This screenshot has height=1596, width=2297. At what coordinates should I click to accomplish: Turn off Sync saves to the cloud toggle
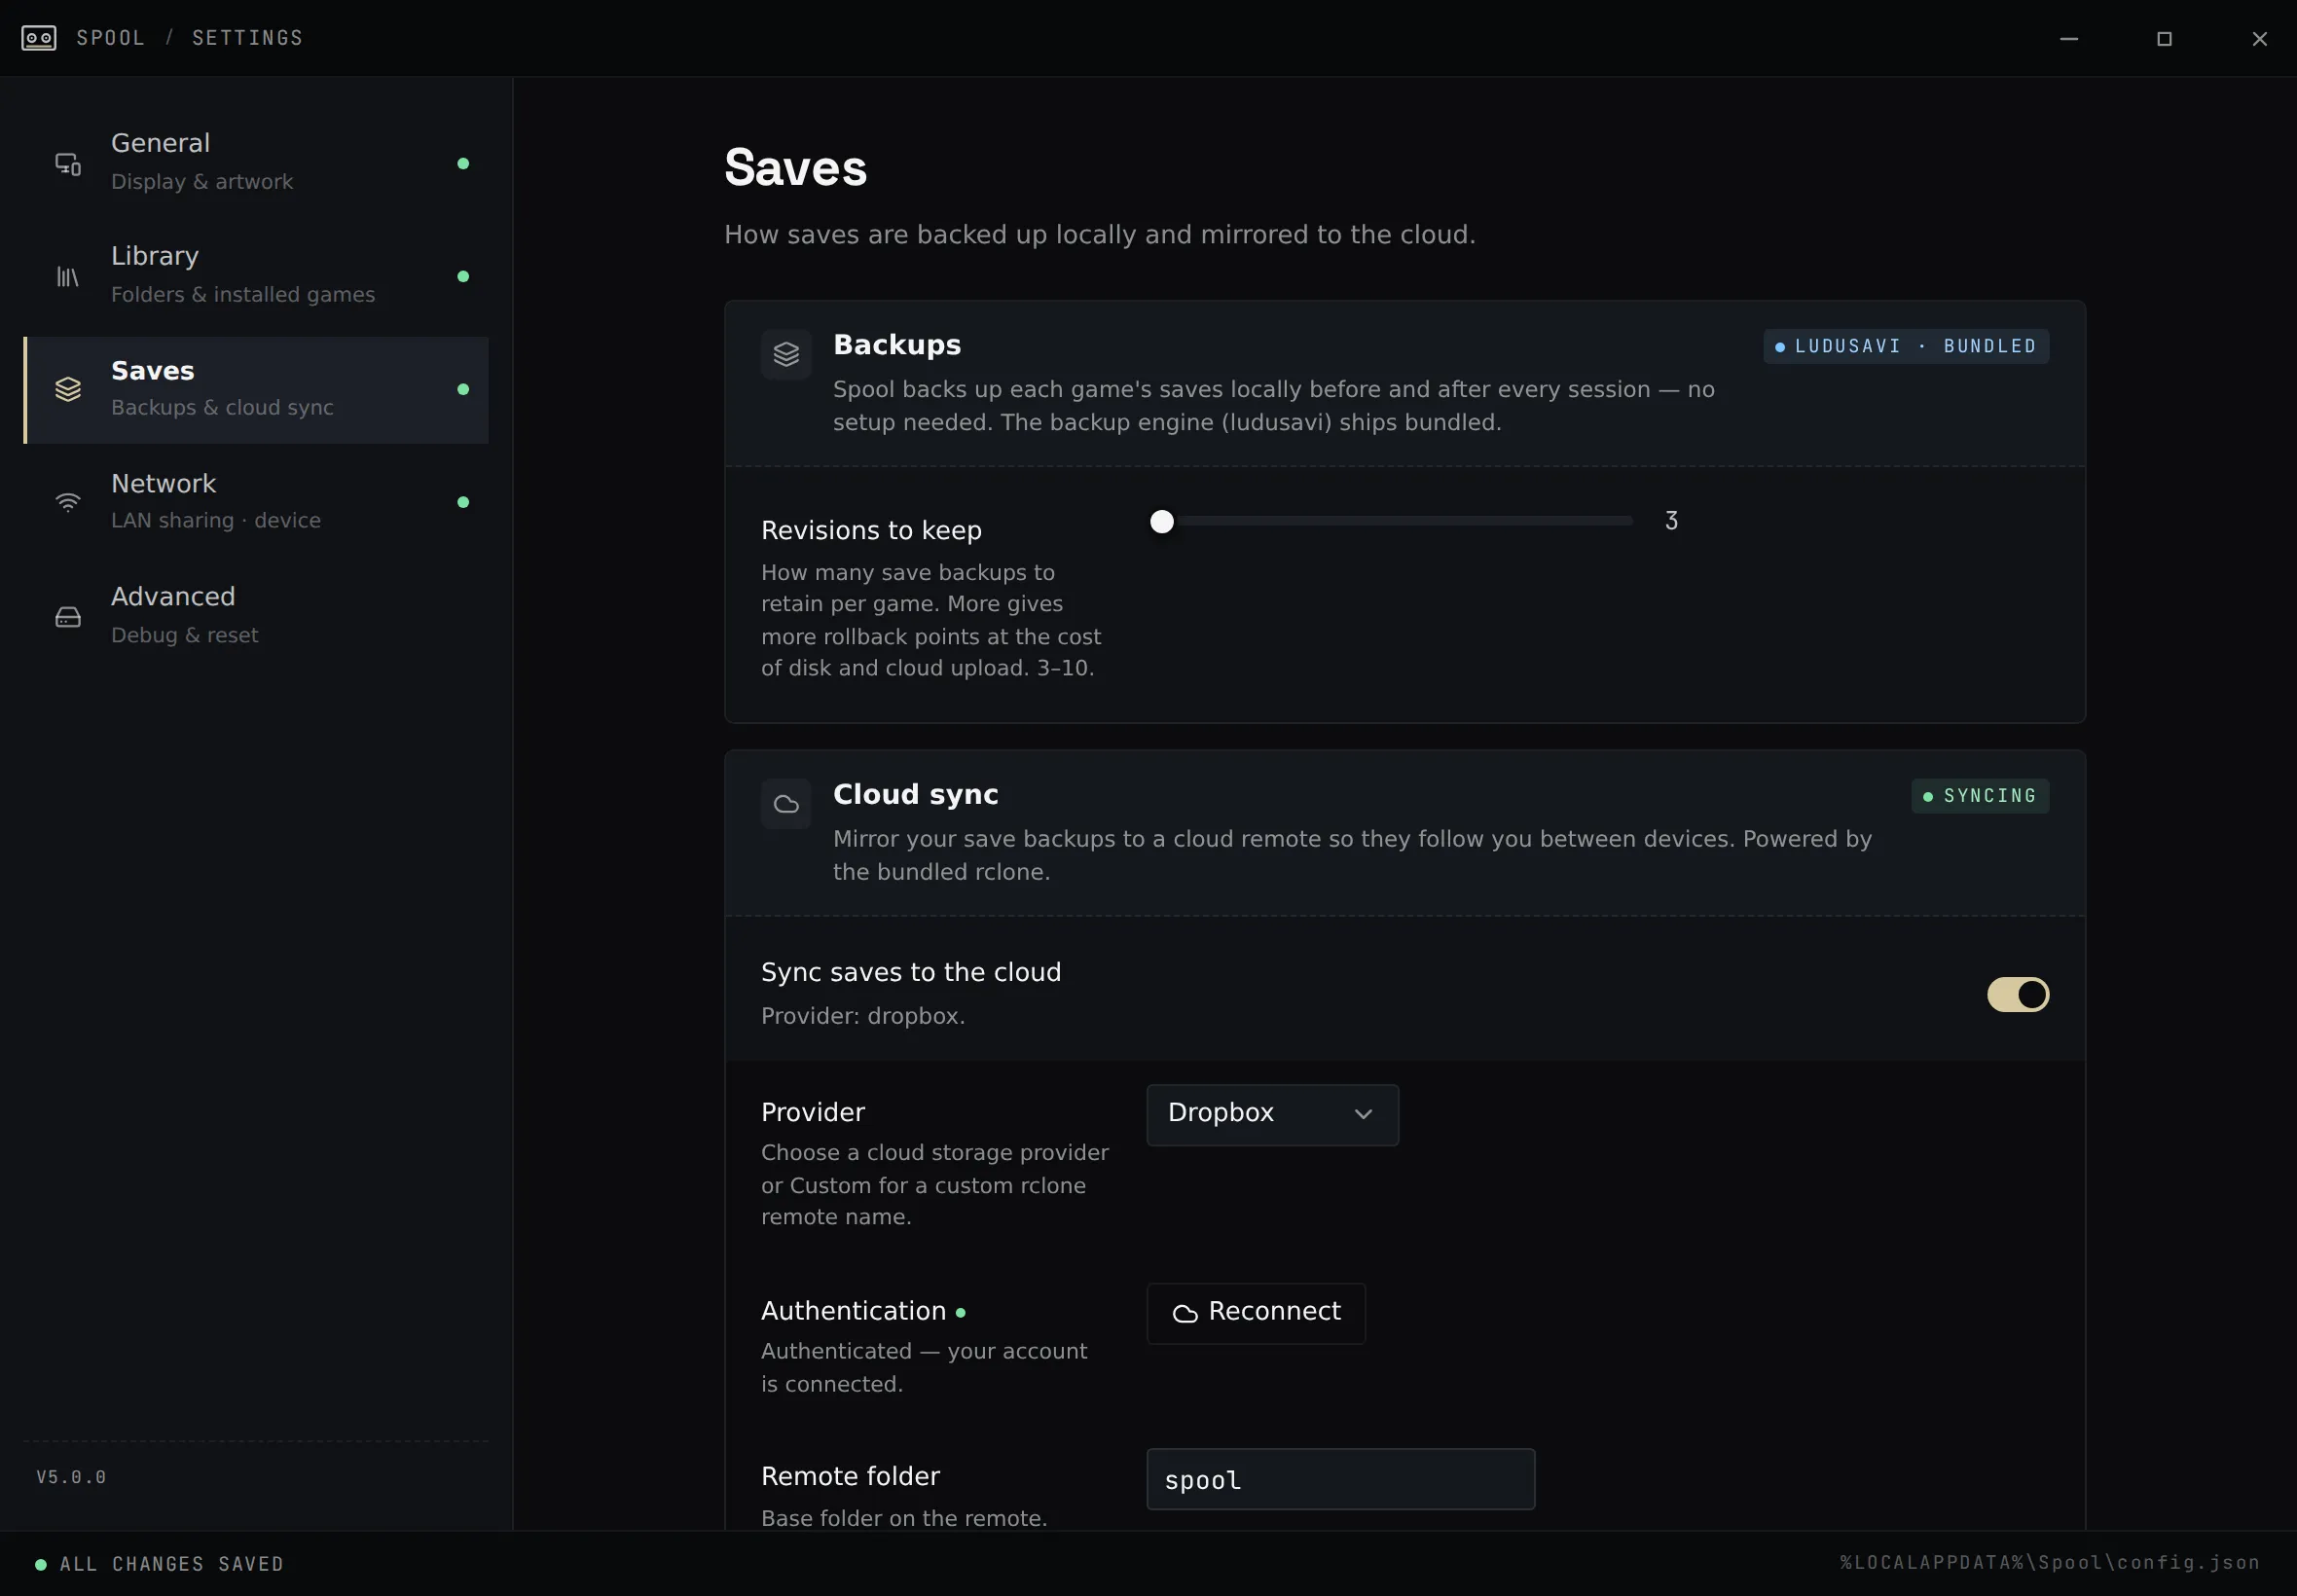(x=2018, y=995)
